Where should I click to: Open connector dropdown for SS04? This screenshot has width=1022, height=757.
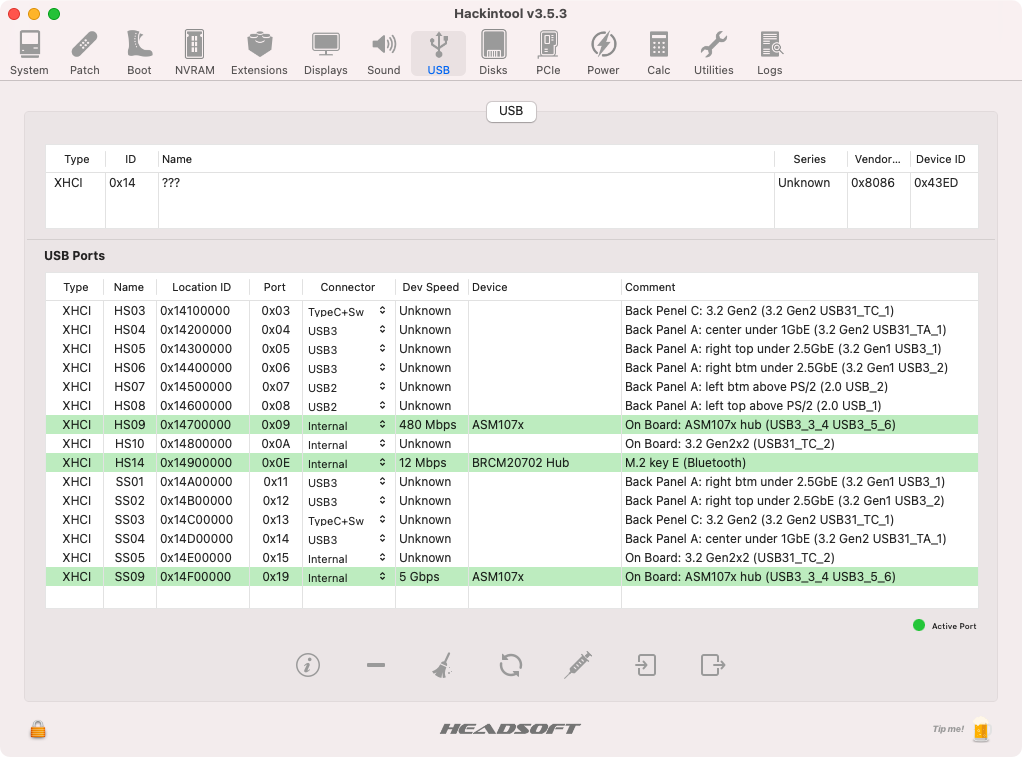tap(348, 539)
